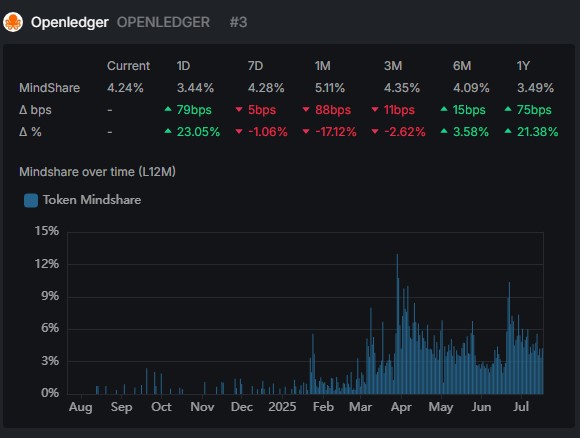580x438 pixels.
Task: Click the #3 rank label
Action: pyautogui.click(x=238, y=22)
